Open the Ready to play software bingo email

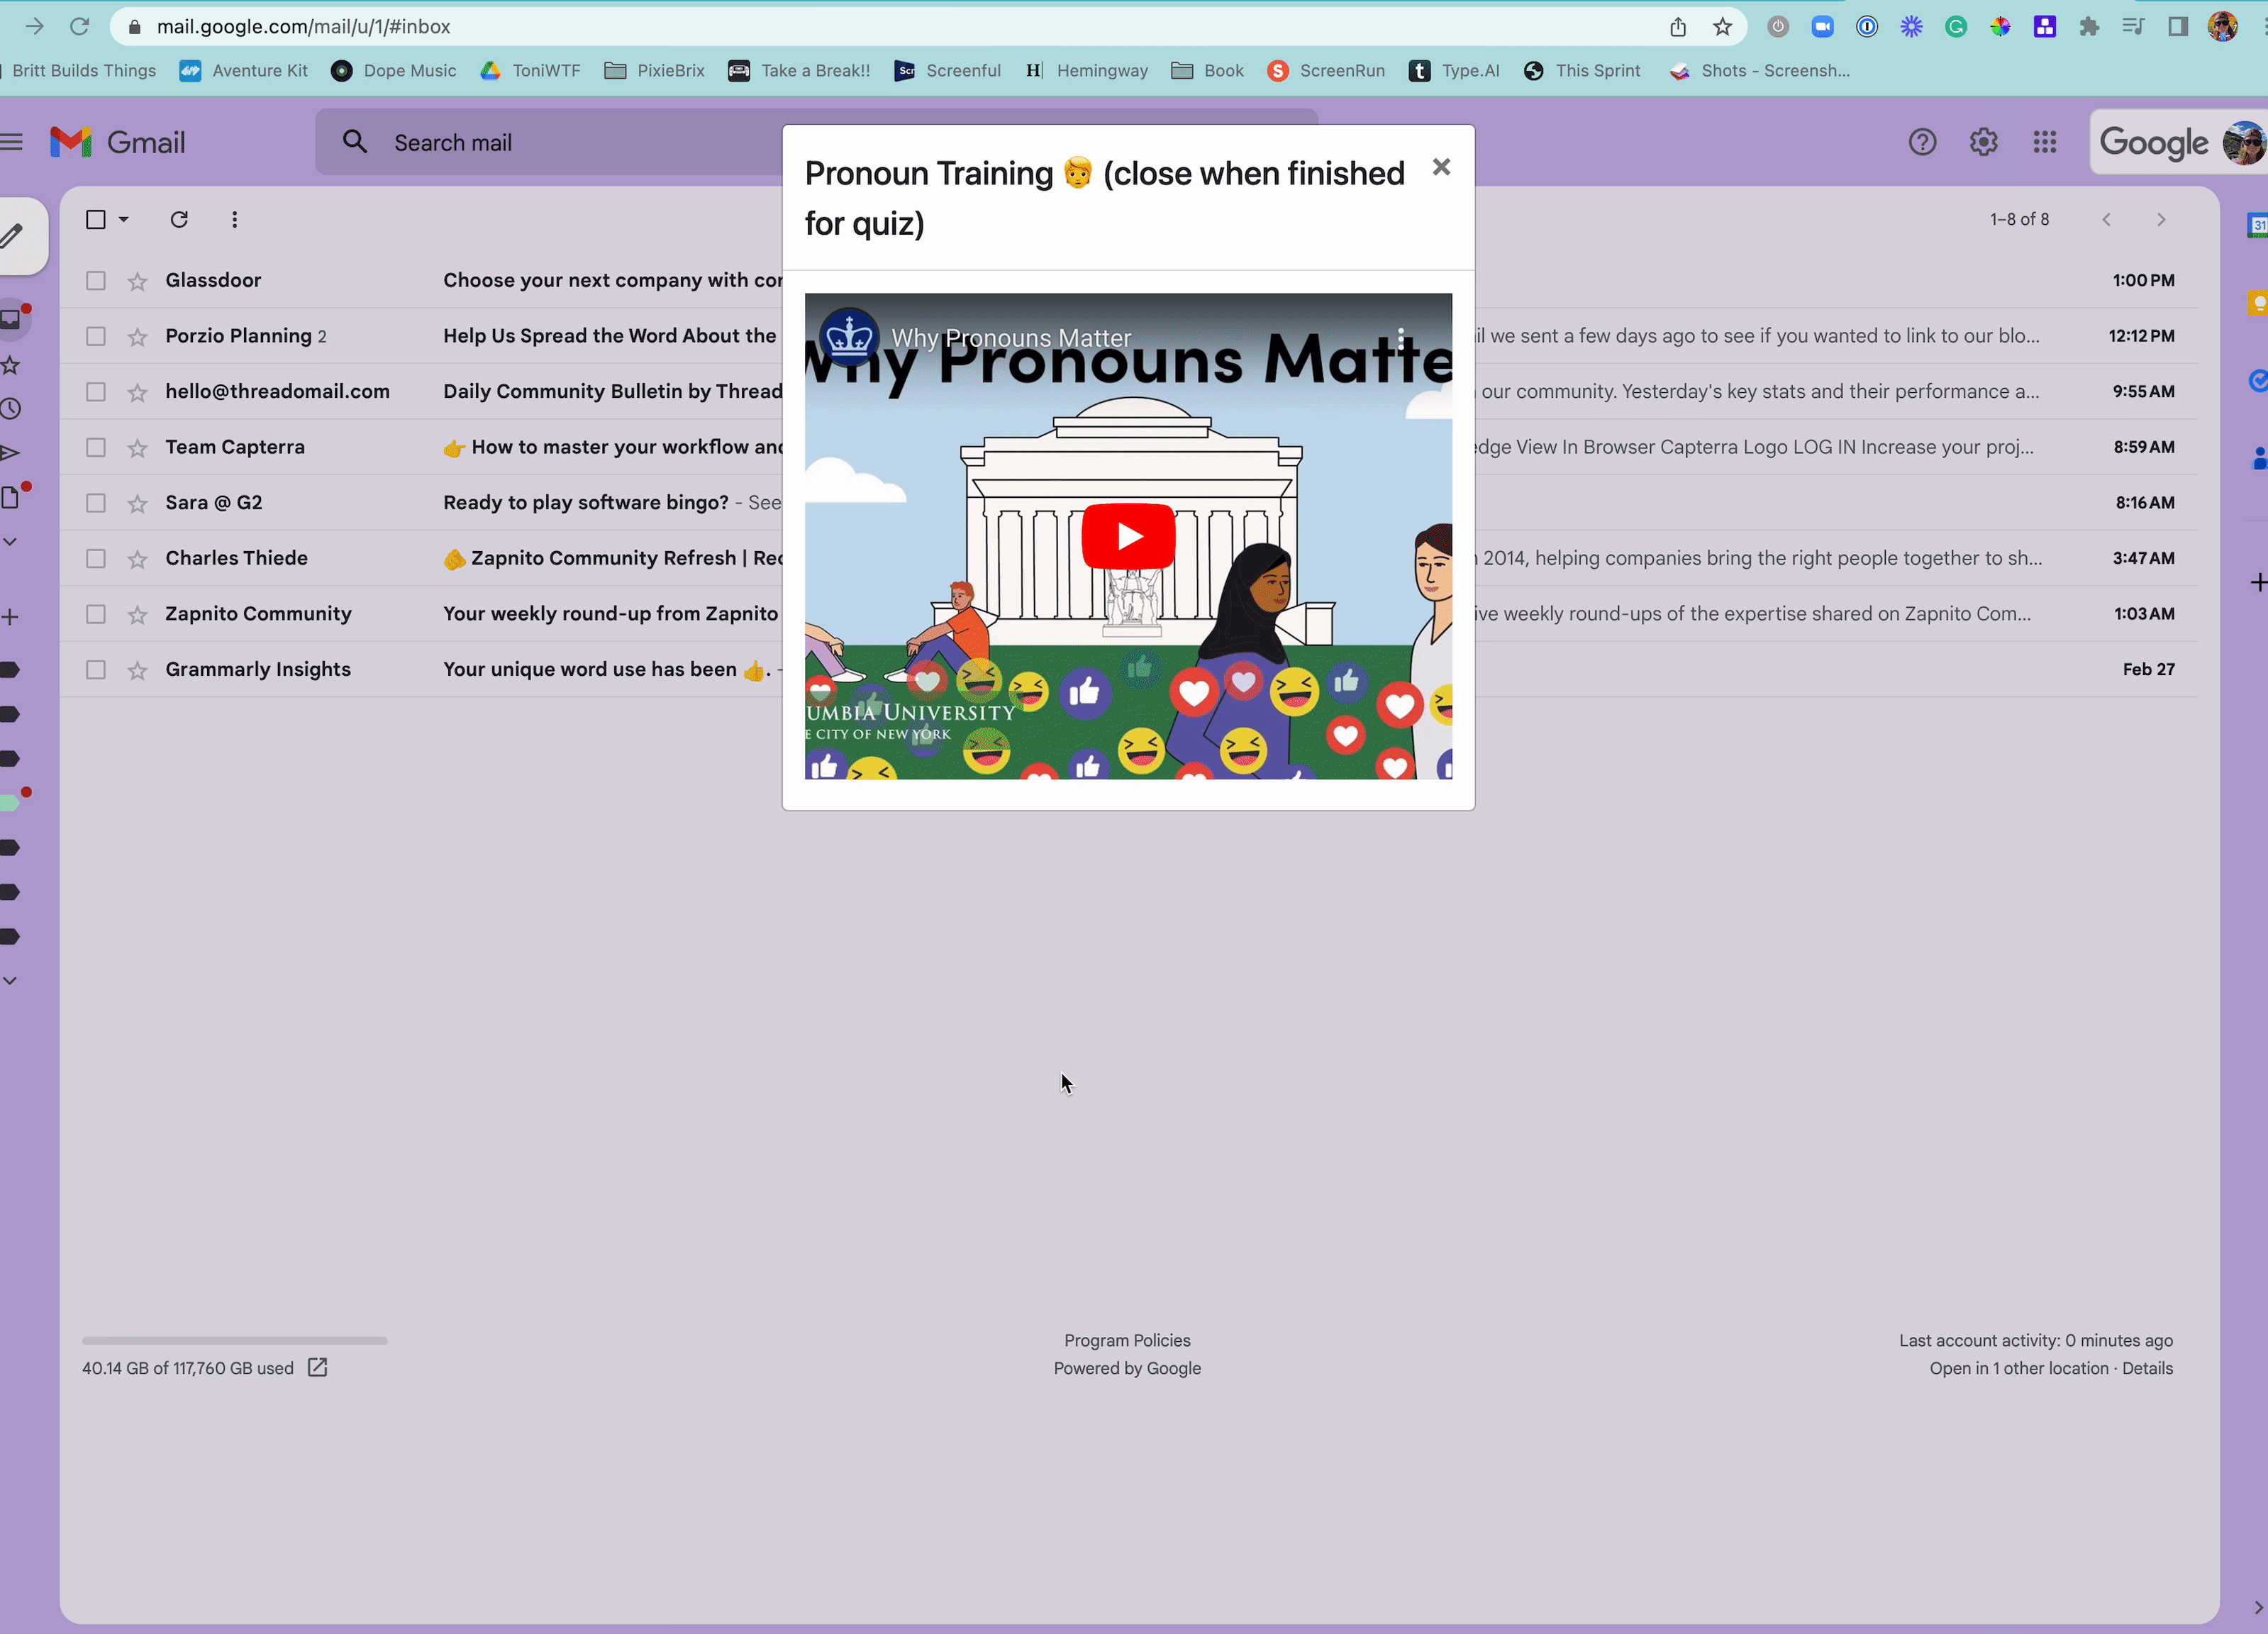click(x=586, y=503)
